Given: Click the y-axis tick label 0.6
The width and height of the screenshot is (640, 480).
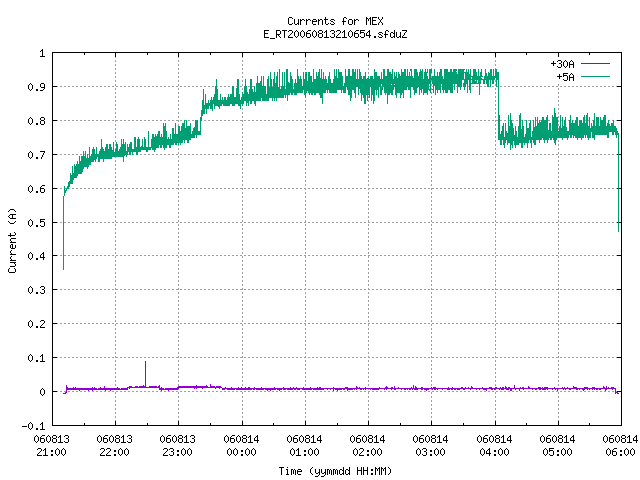Looking at the screenshot, I should [36, 189].
